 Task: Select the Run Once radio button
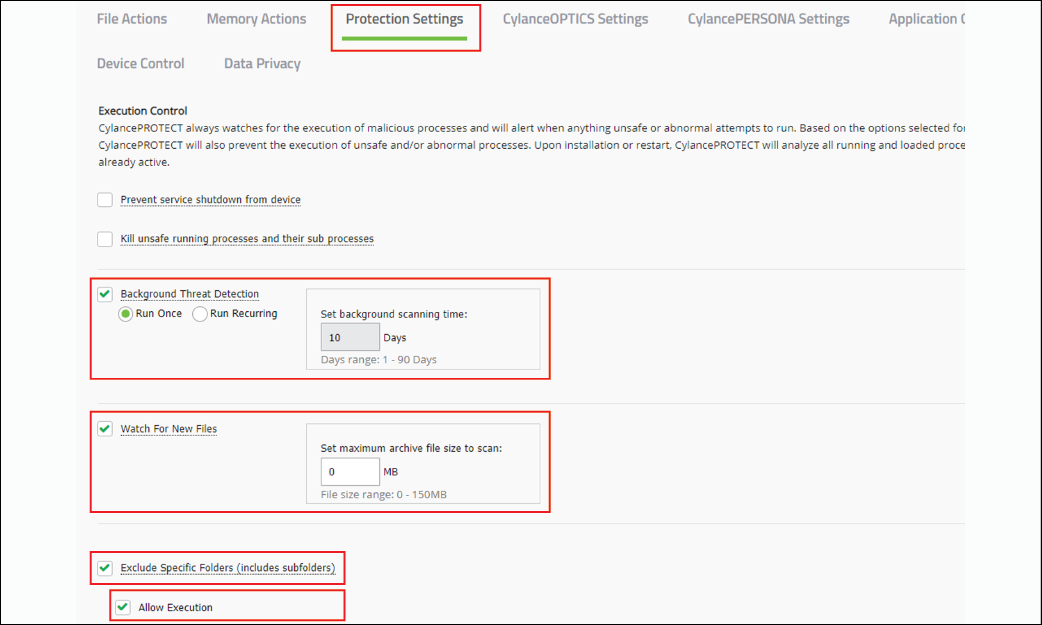[126, 314]
